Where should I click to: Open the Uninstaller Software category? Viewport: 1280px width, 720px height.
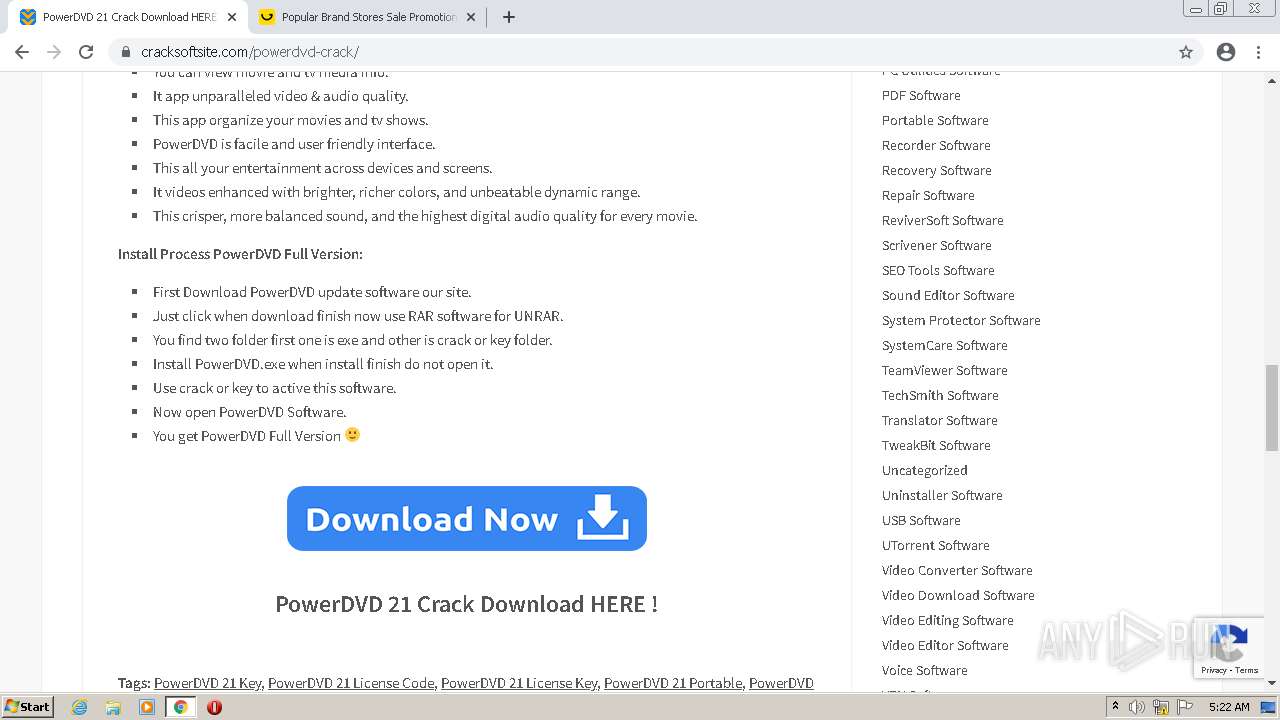point(942,495)
